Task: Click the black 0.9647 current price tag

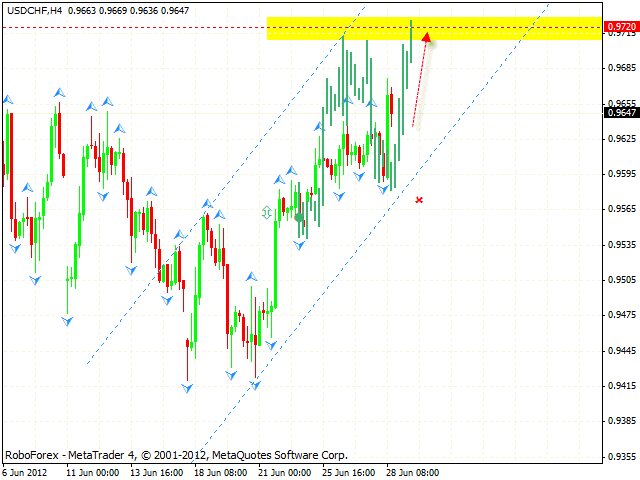Action: click(x=619, y=112)
